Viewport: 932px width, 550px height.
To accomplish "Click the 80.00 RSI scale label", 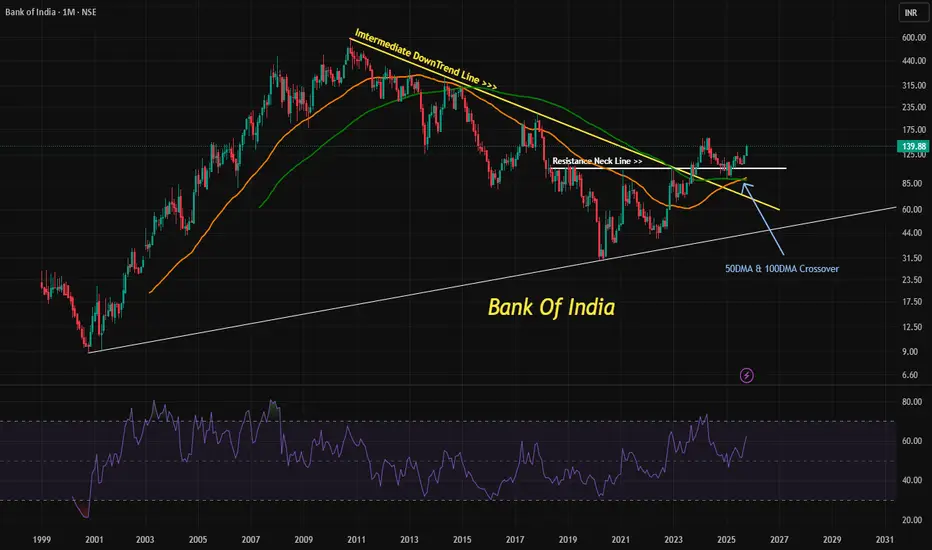I will (x=911, y=402).
